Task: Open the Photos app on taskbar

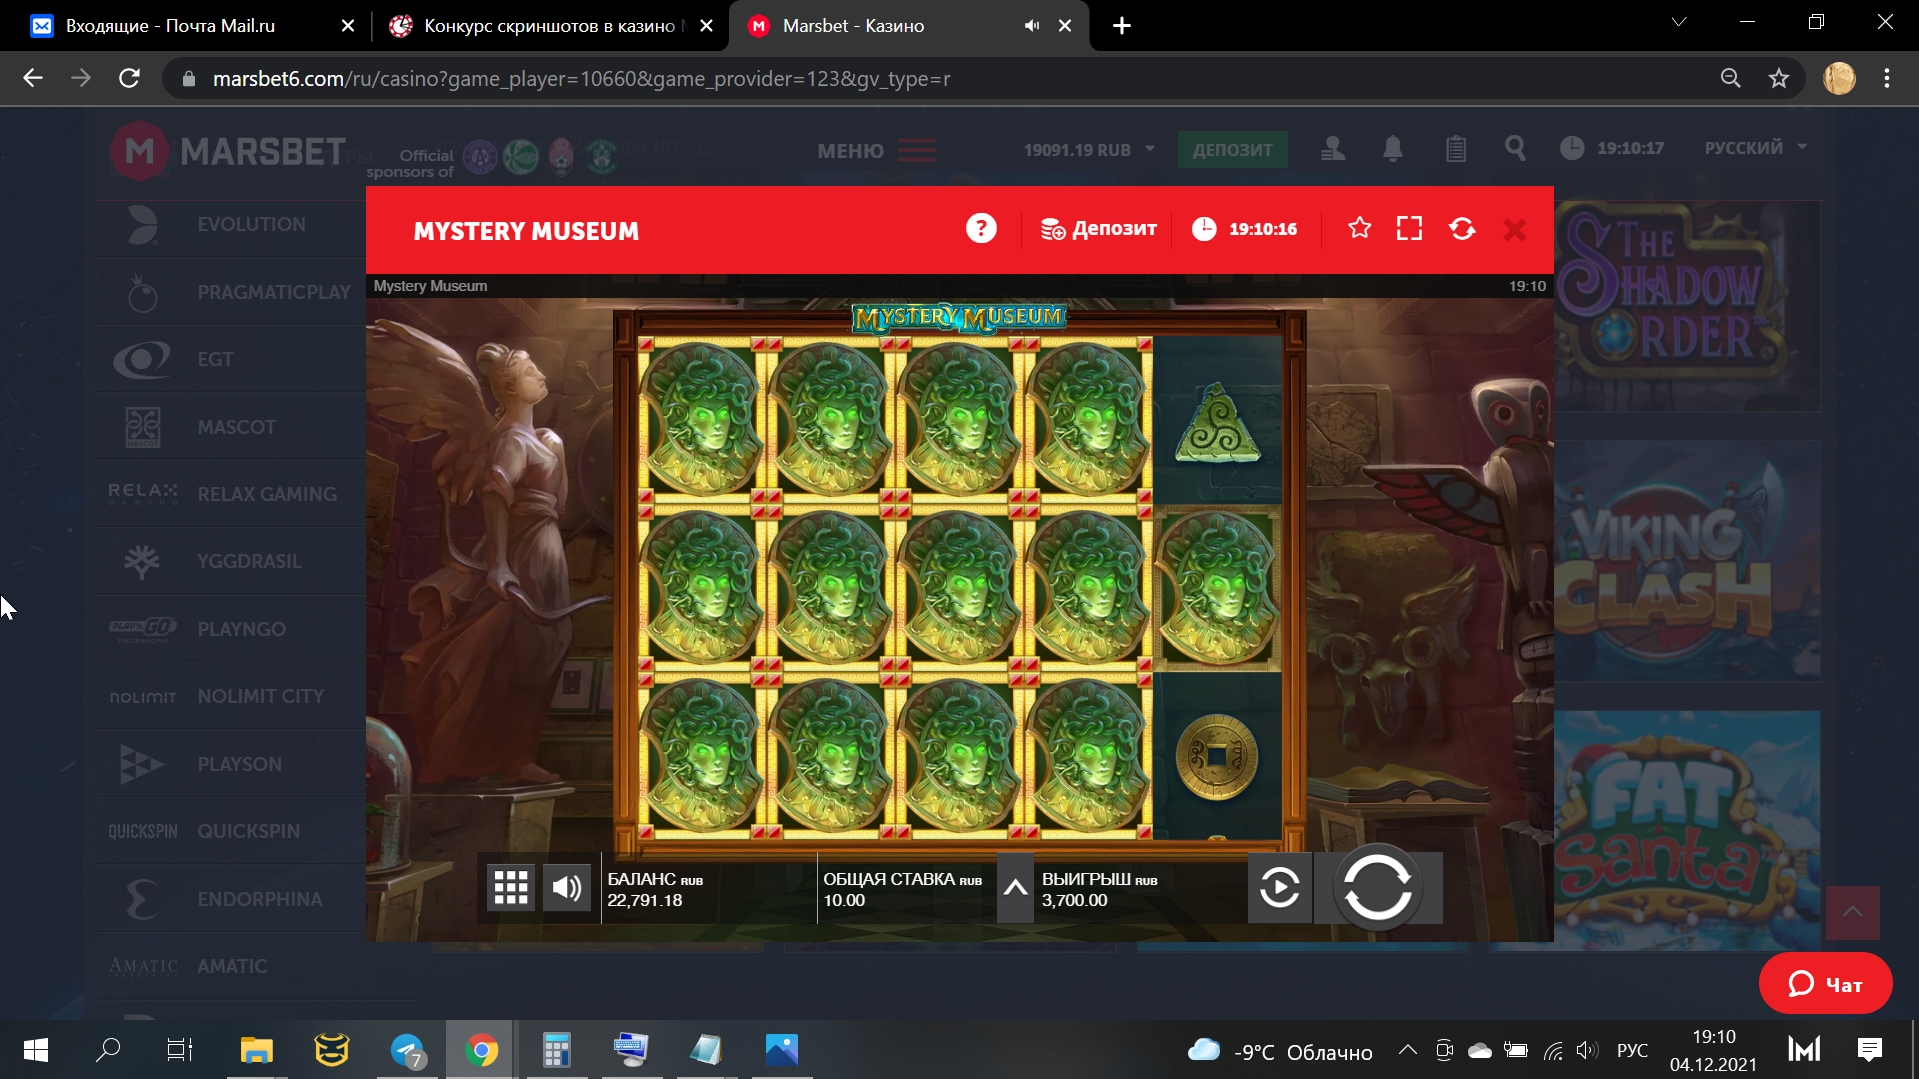Action: click(x=781, y=1050)
